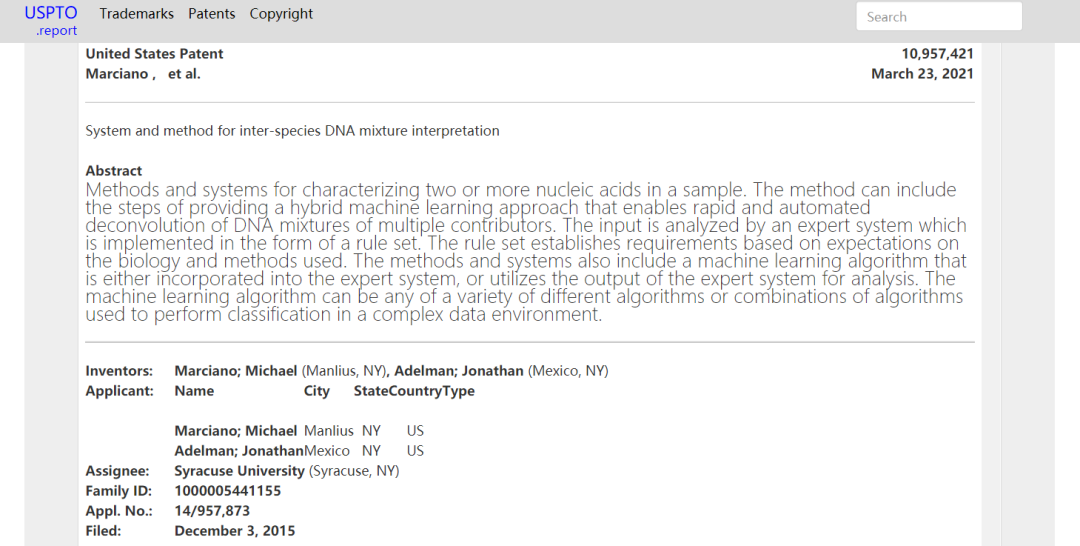The height and width of the screenshot is (546, 1080).
Task: Open the Patents menu item
Action: click(x=212, y=14)
